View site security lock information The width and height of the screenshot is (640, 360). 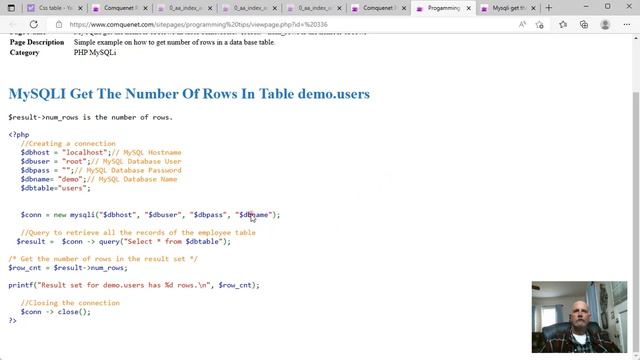pyautogui.click(x=59, y=24)
